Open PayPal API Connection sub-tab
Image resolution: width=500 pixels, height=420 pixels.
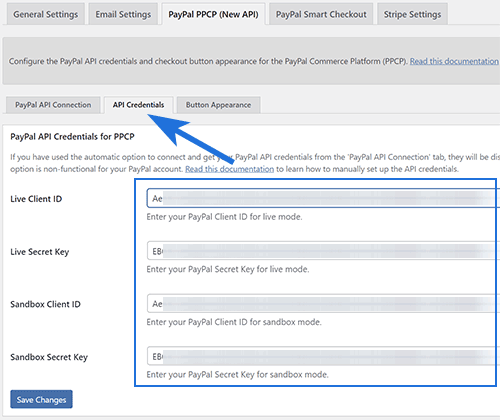click(x=53, y=105)
